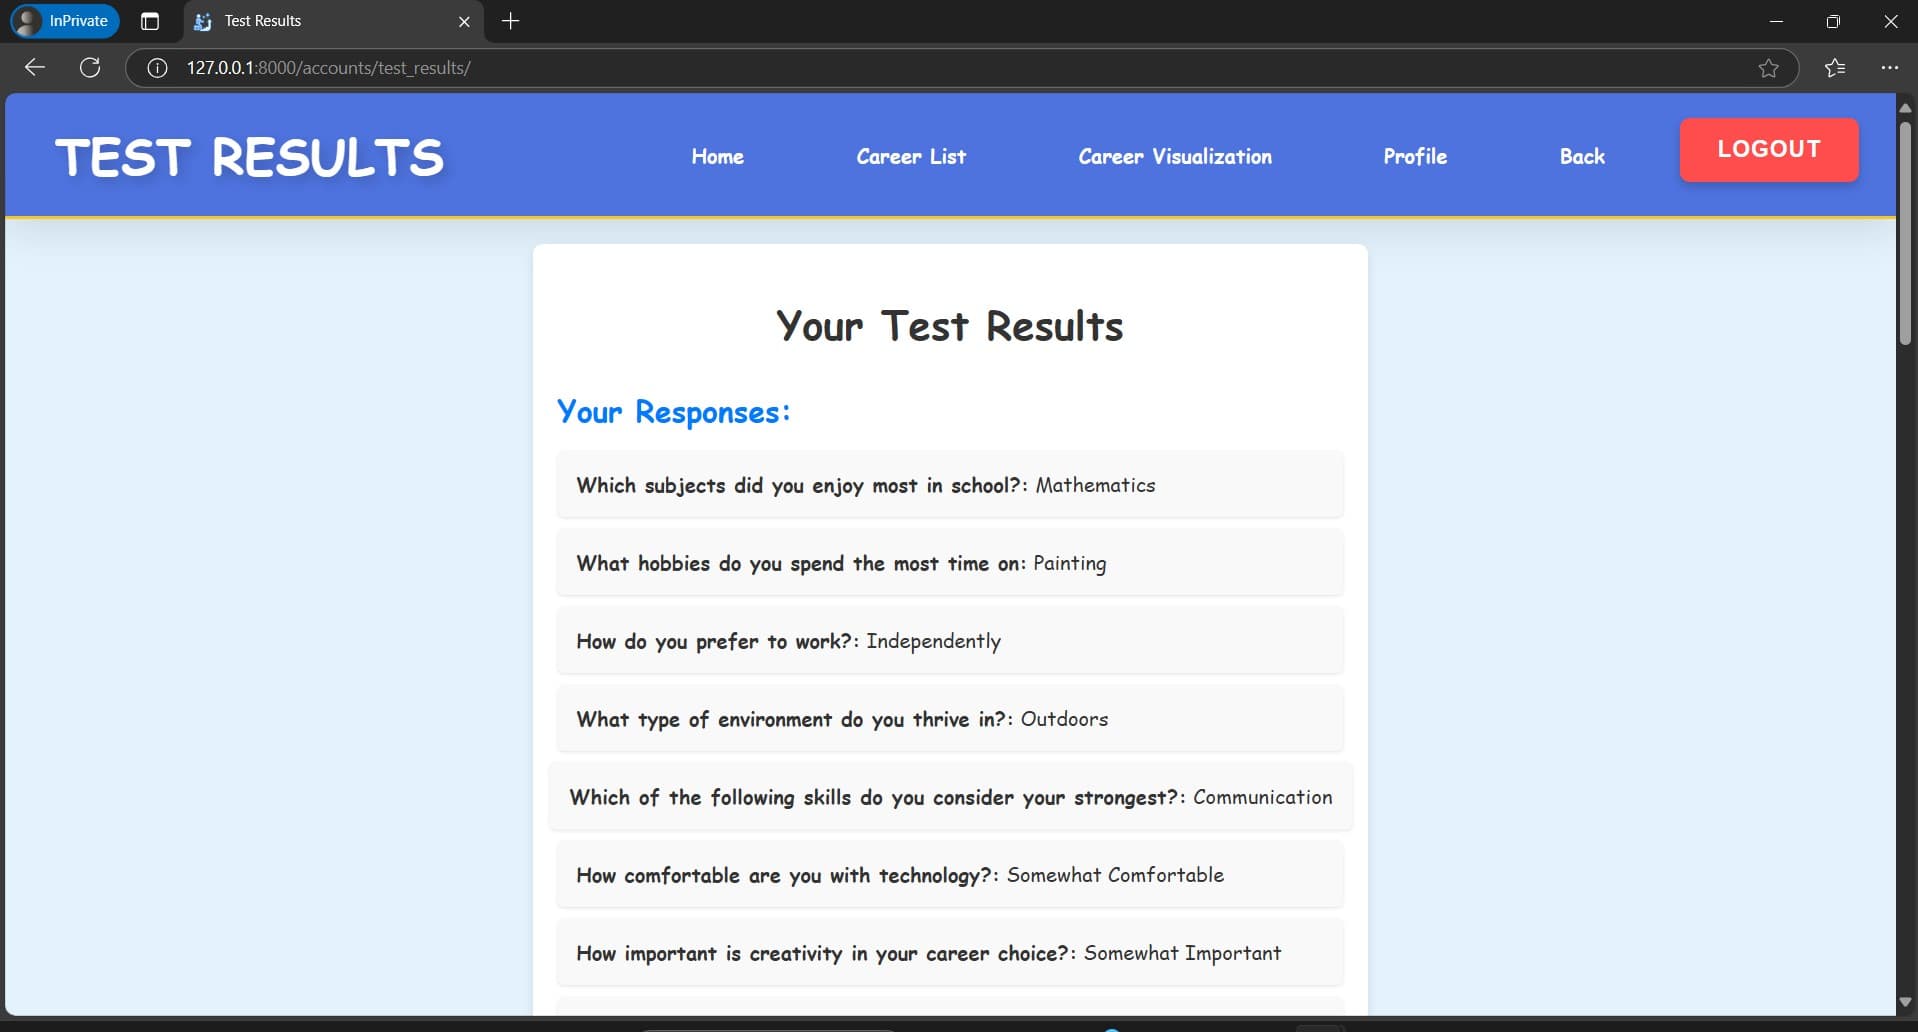1918x1032 pixels.
Task: Click the Painting hobbies response row
Action: [950, 563]
